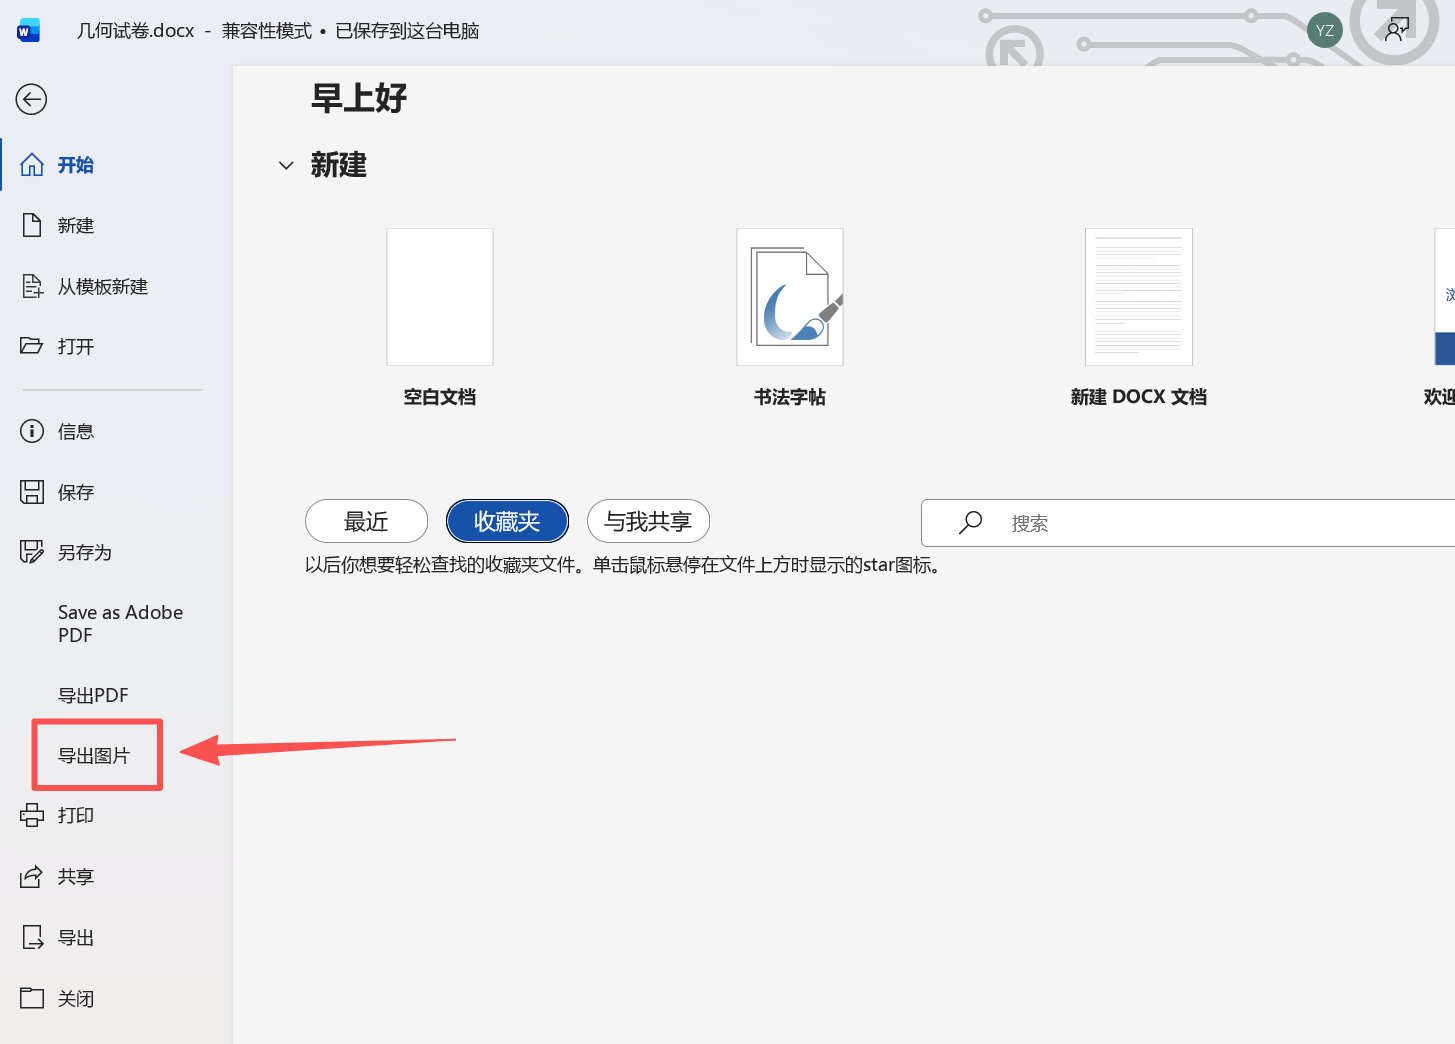Screen dimensions: 1455x1044
Task: Select the 书法字帖 calligraphy template
Action: (789, 296)
